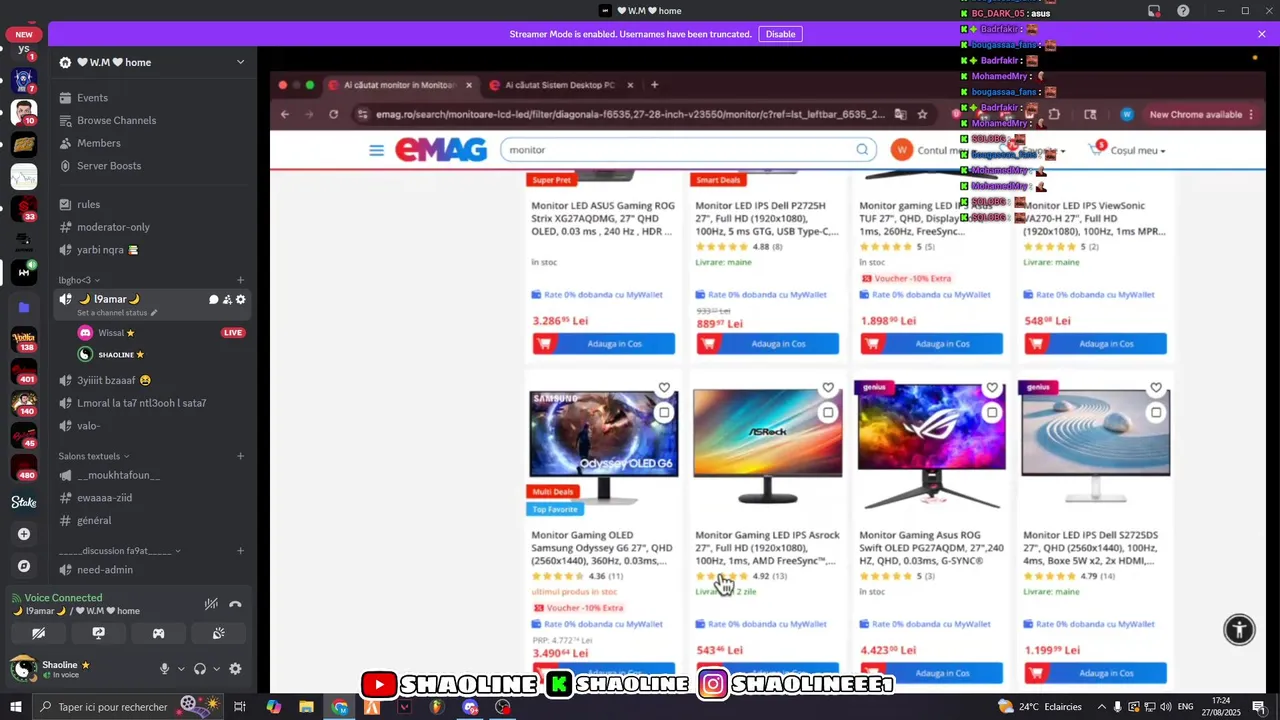Viewport: 1280px width, 720px height.
Task: Open the rules channel
Action: (x=152, y=204)
